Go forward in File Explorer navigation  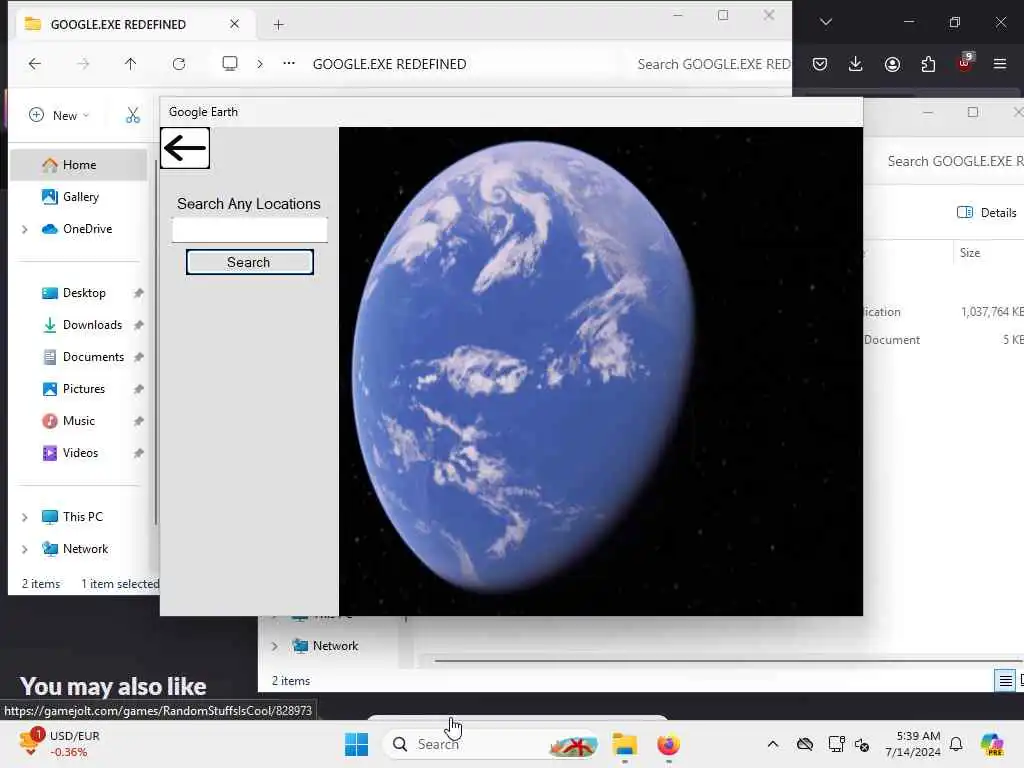coord(83,63)
